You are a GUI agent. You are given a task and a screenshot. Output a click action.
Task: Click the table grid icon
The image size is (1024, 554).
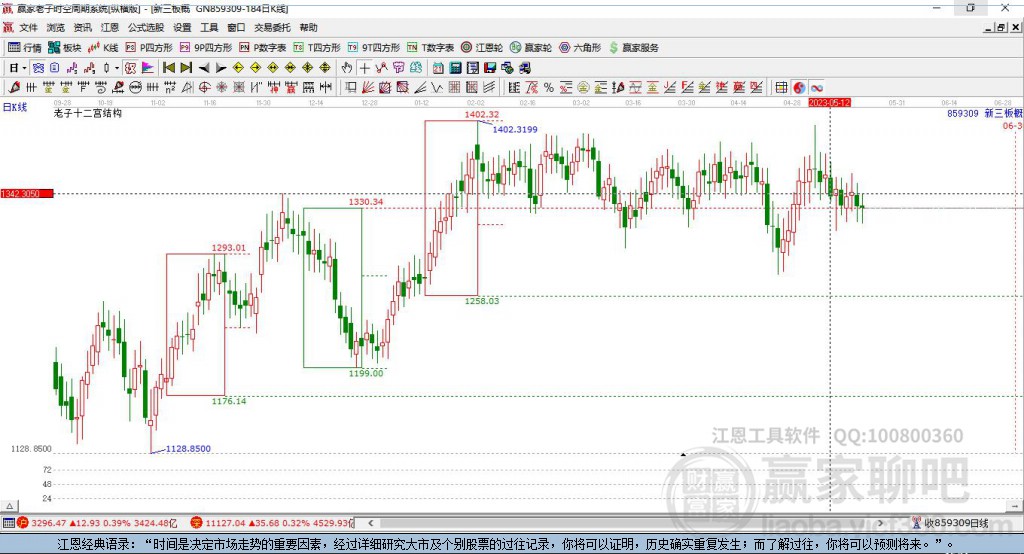click(781, 88)
